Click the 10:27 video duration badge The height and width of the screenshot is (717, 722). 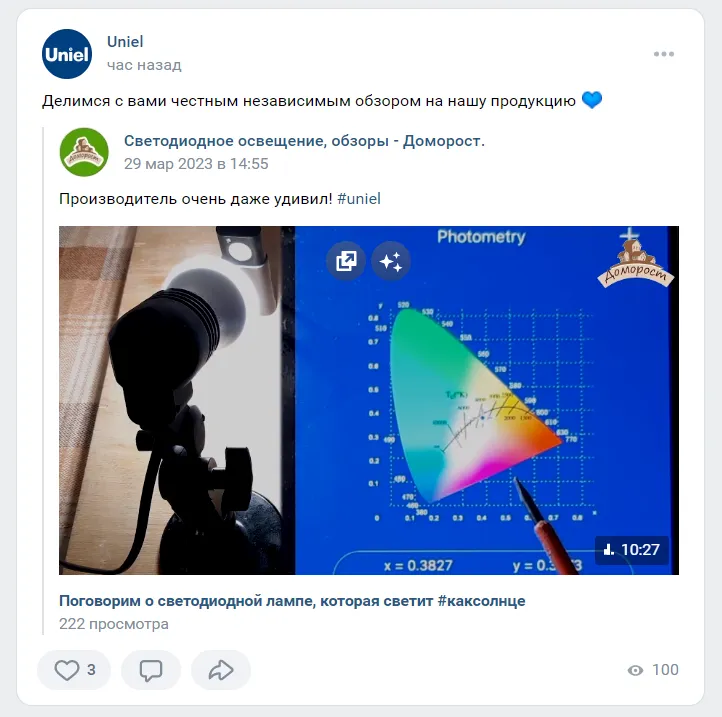point(632,550)
